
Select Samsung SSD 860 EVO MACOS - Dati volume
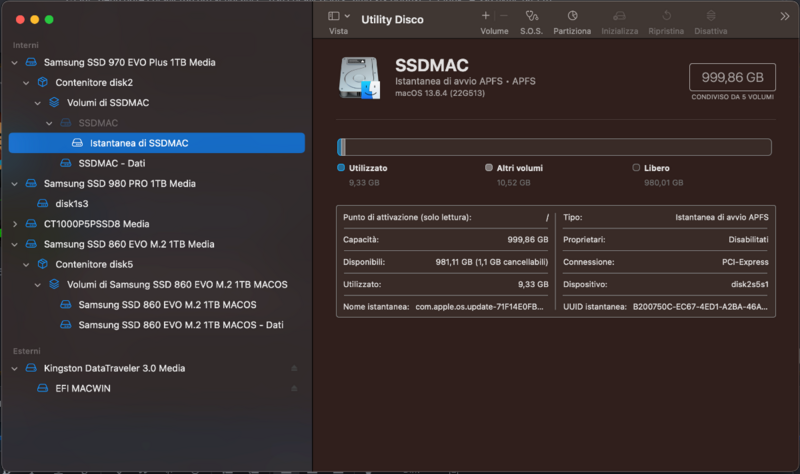pos(181,325)
